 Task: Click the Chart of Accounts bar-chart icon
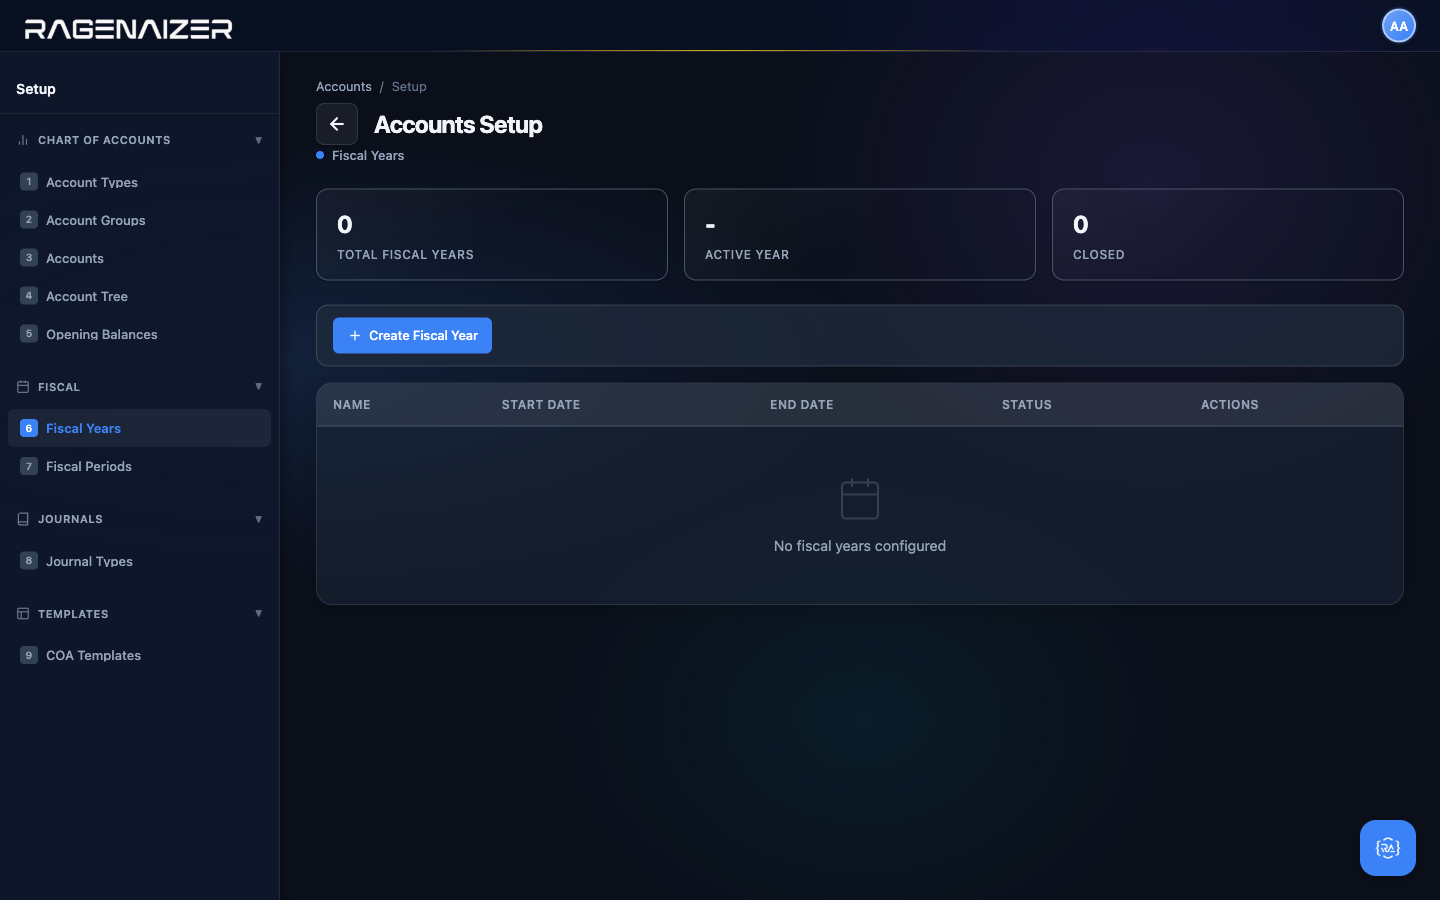coord(23,140)
